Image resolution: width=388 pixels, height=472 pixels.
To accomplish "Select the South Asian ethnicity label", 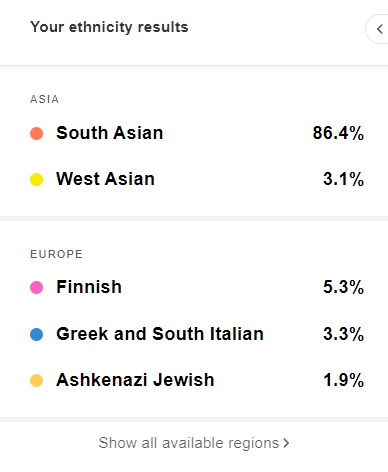I will point(110,133).
